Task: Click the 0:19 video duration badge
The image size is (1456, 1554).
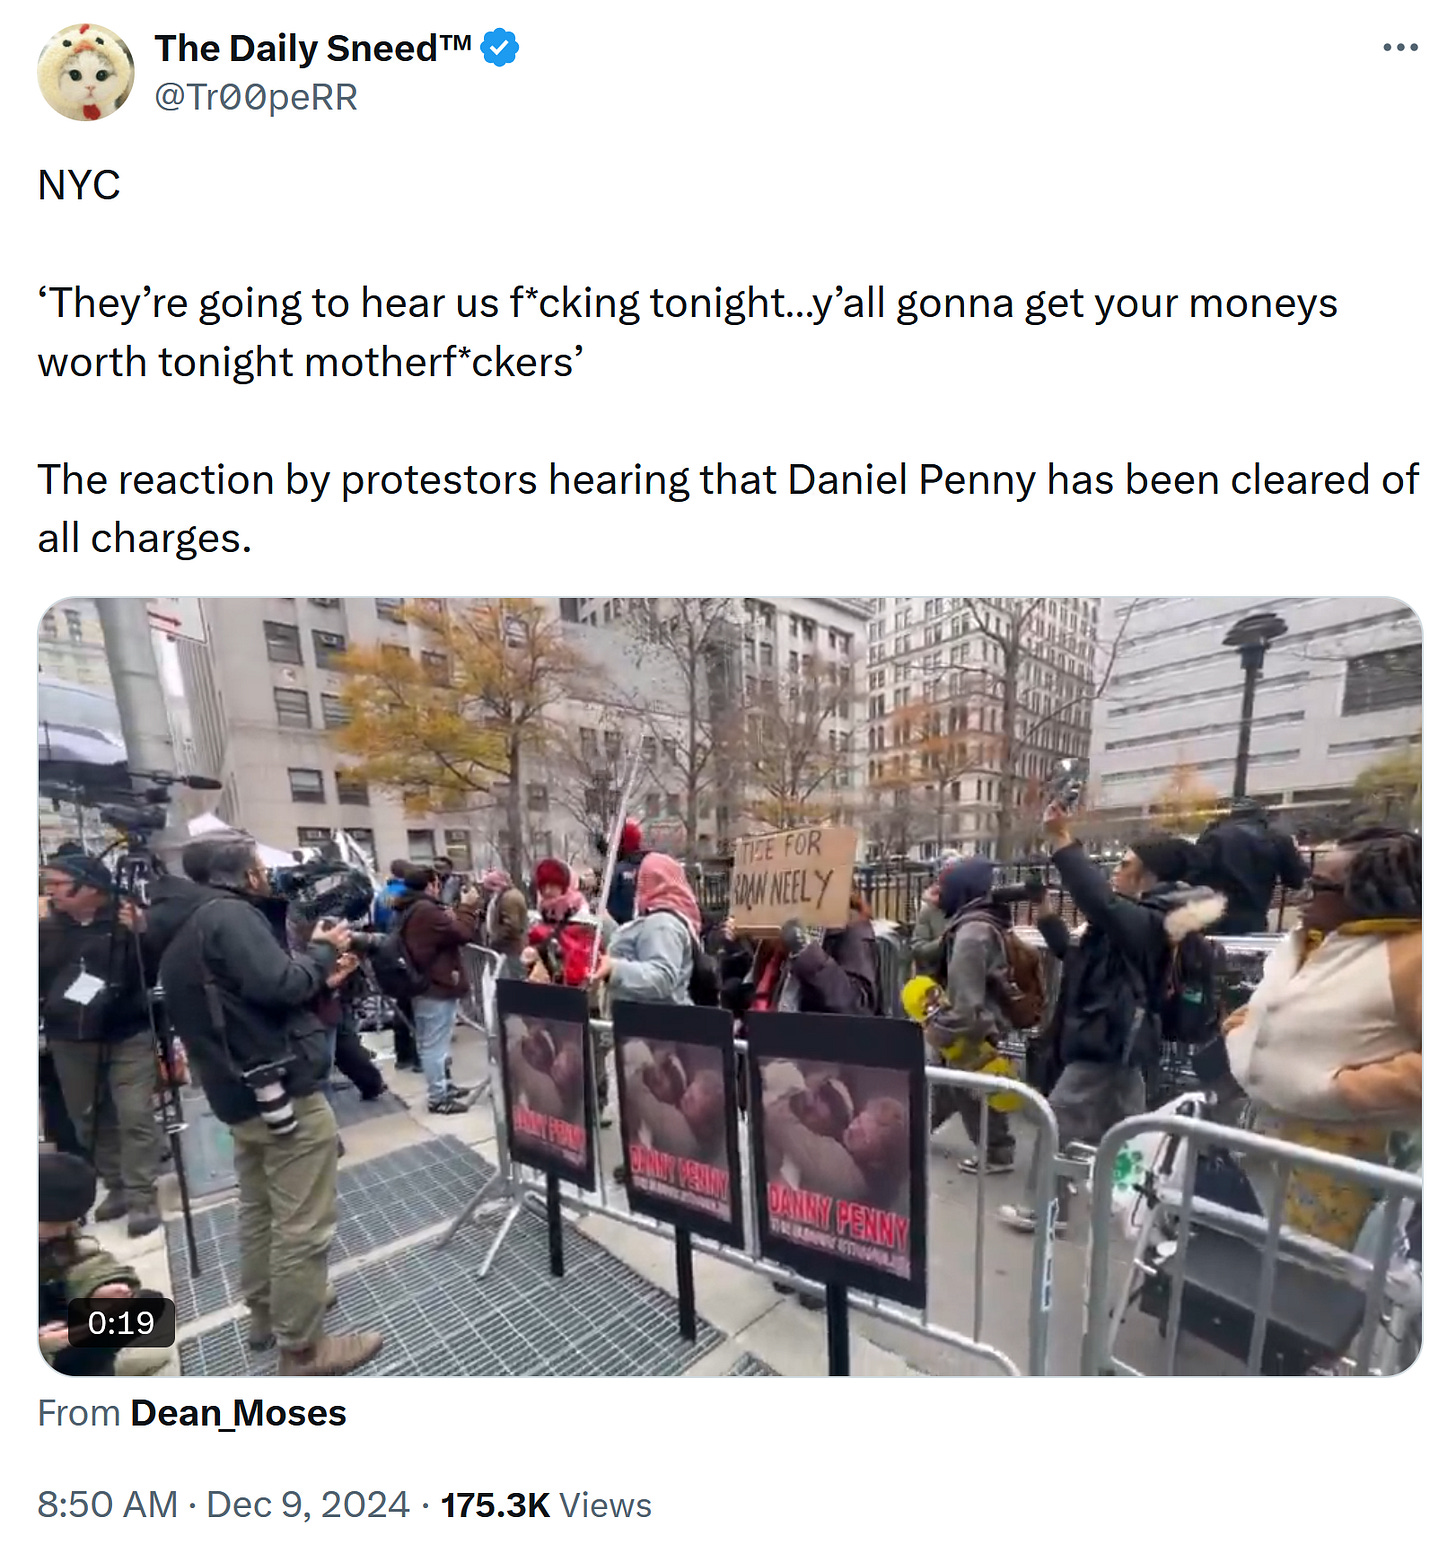Action: 121,1322
